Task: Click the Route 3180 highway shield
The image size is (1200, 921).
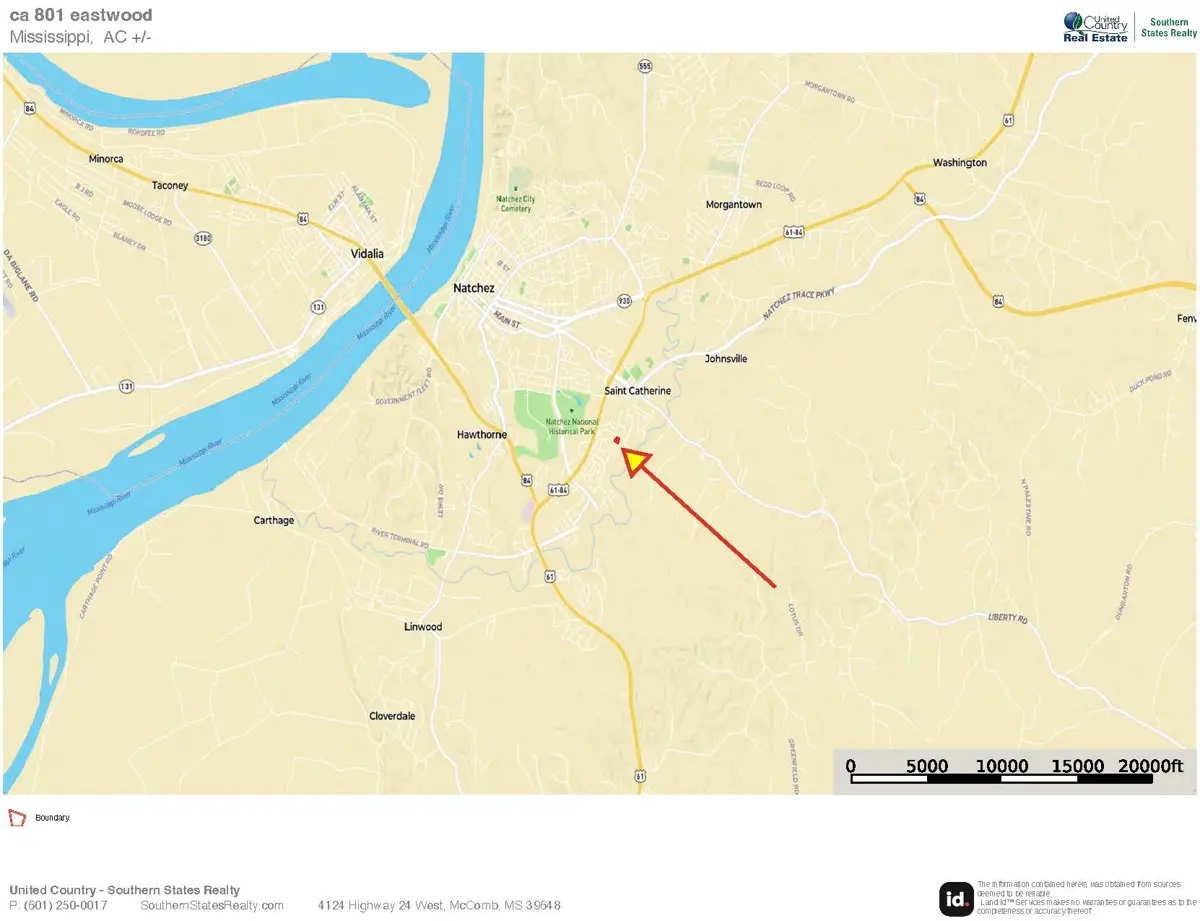Action: (x=204, y=238)
